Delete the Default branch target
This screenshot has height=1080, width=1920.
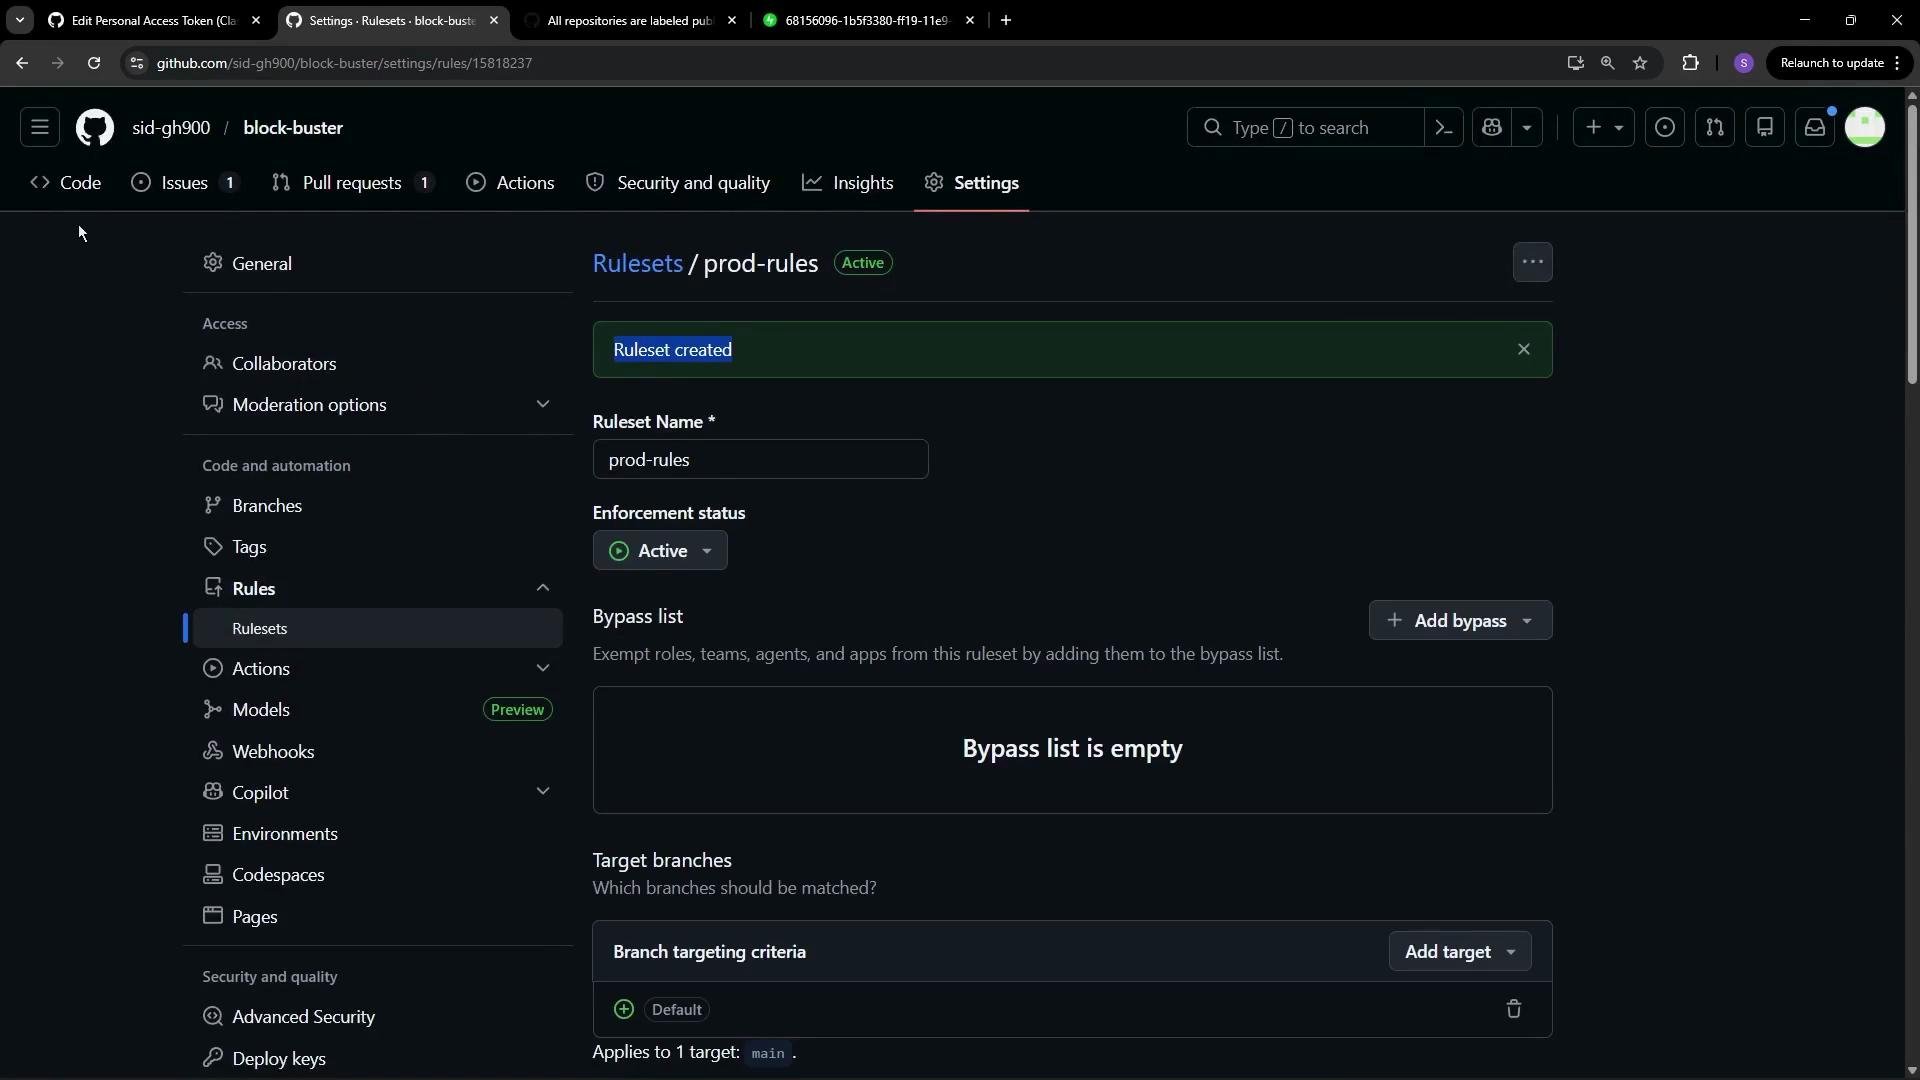click(1514, 1009)
